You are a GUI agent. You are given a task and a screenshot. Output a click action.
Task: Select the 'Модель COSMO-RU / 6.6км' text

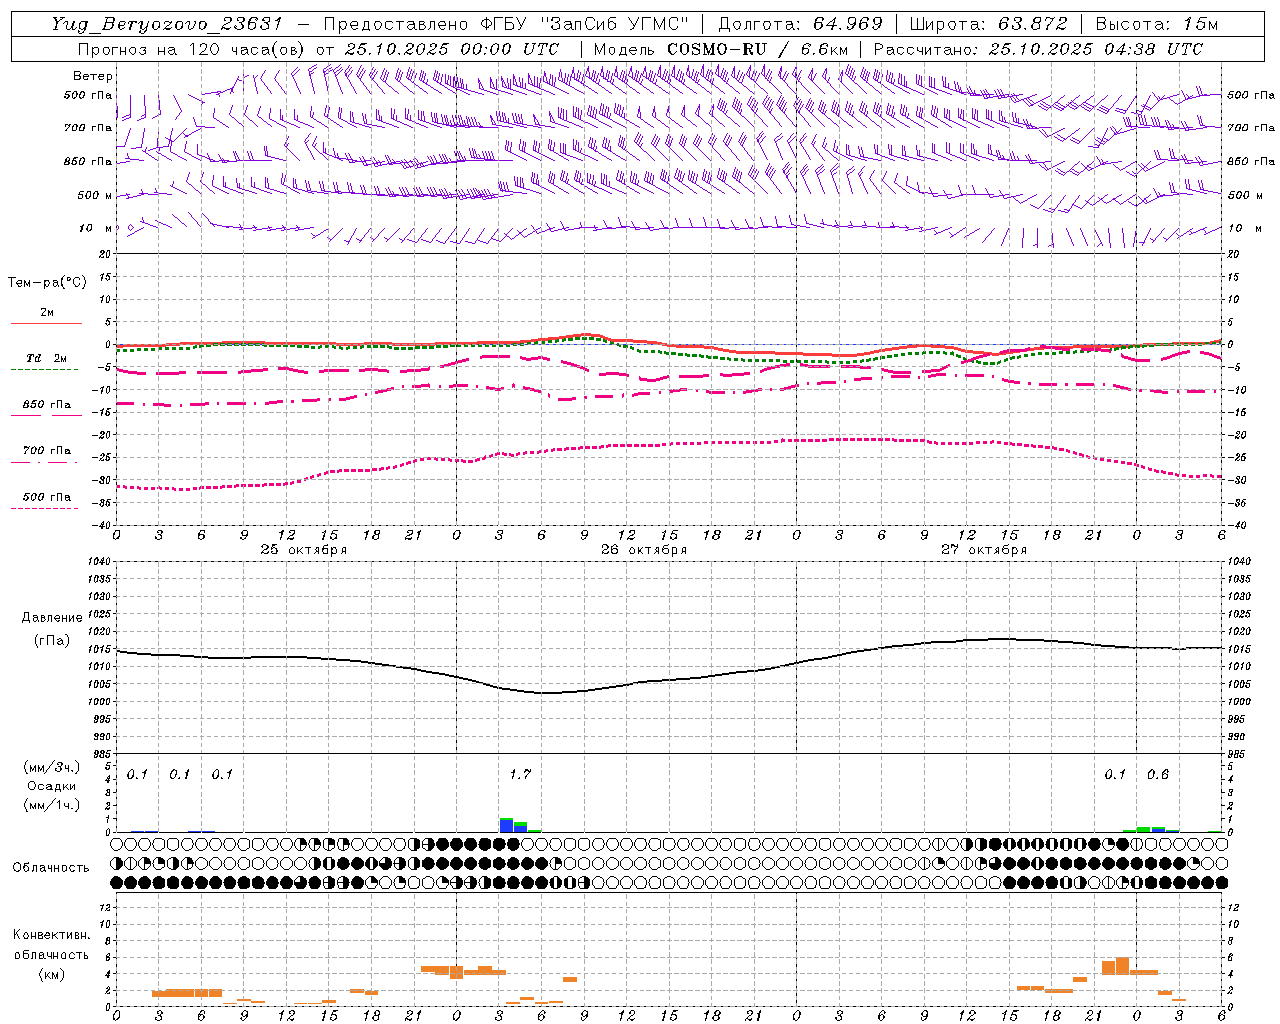[720, 49]
